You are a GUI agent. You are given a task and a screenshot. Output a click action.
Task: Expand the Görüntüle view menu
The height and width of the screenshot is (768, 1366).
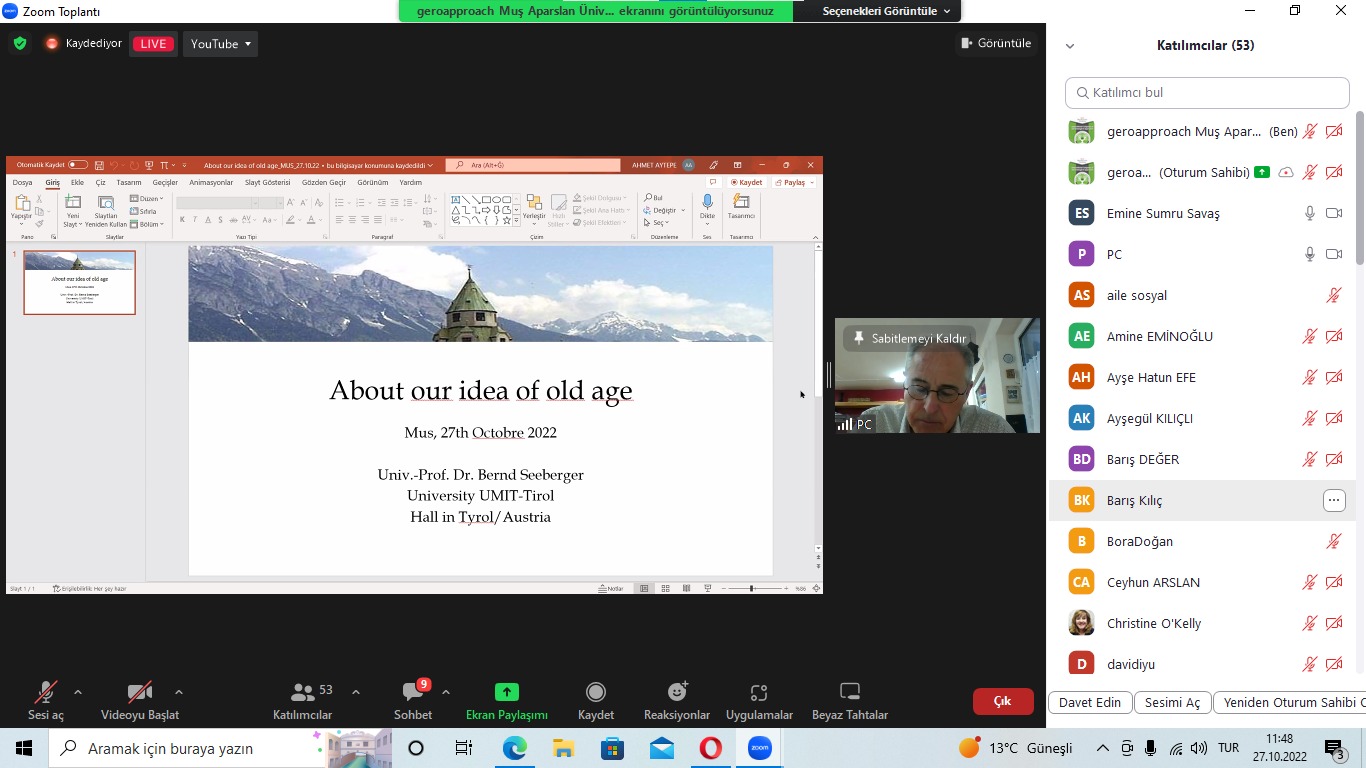(x=995, y=44)
